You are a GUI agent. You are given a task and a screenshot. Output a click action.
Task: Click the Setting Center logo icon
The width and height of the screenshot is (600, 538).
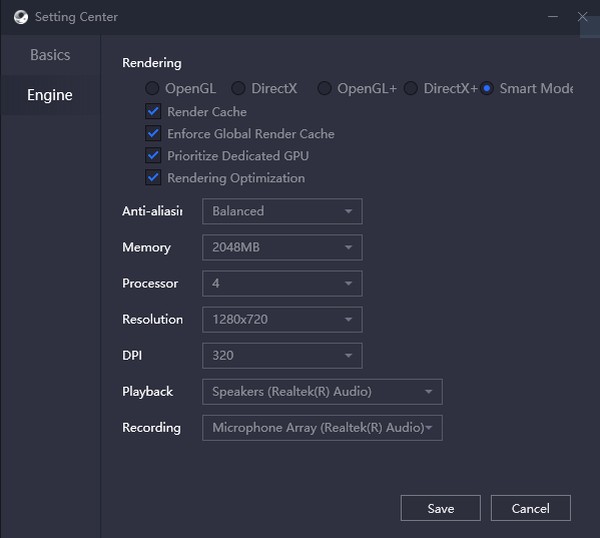pyautogui.click(x=20, y=17)
